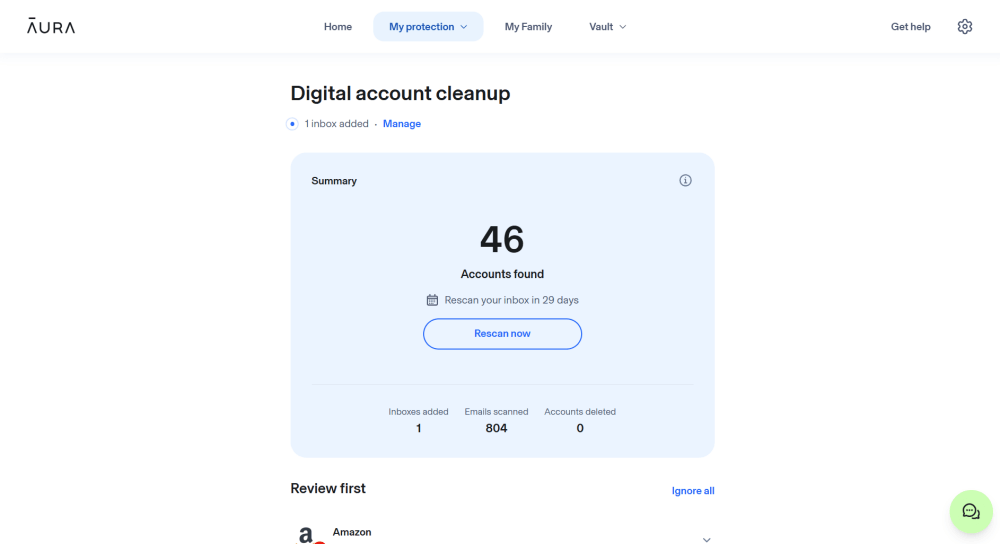The width and height of the screenshot is (1000, 544).
Task: Click the Summary info icon
Action: (685, 181)
